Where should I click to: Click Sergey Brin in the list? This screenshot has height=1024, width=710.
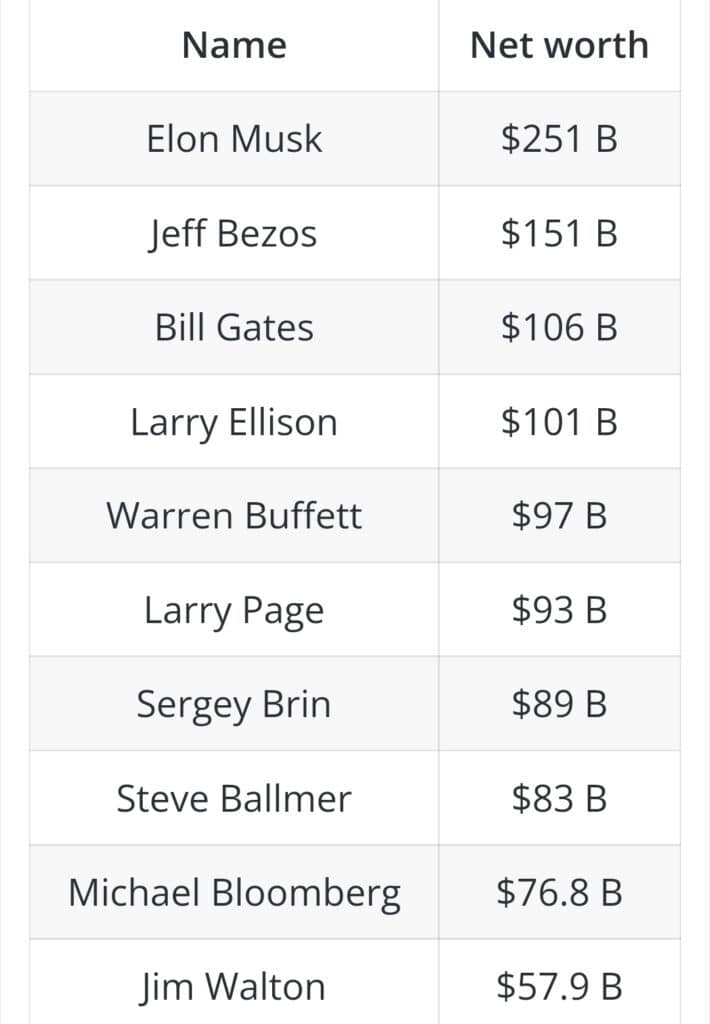point(234,705)
